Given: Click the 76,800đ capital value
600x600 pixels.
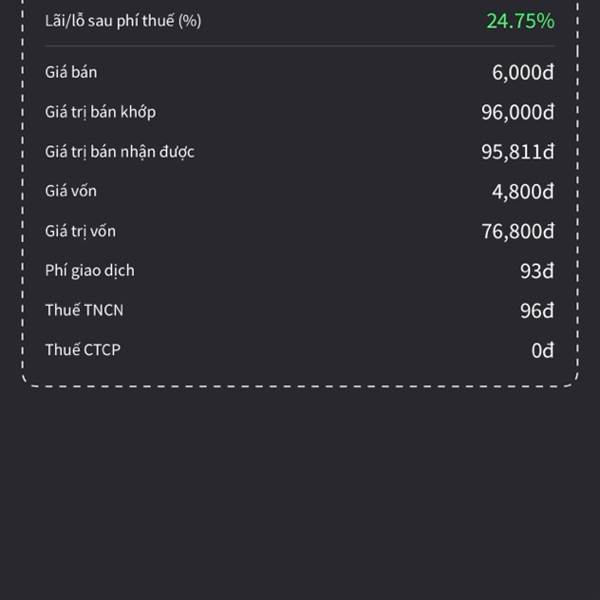Looking at the screenshot, I should [517, 231].
